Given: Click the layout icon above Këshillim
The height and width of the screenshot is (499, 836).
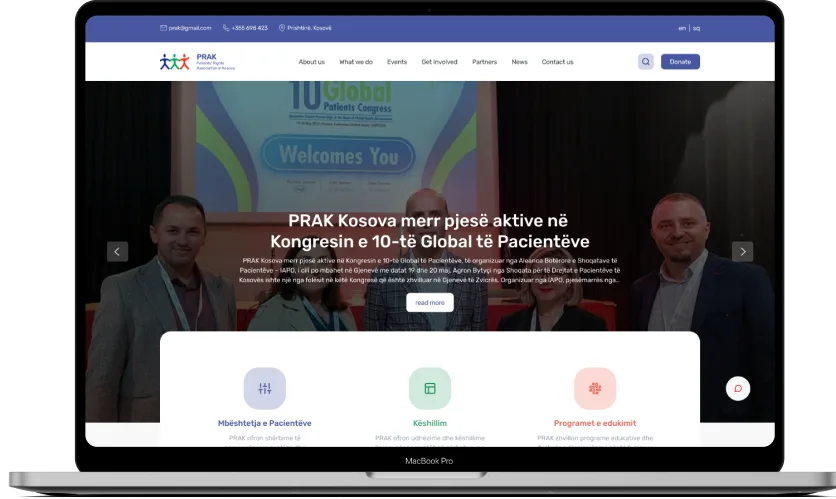Looking at the screenshot, I should [x=430, y=388].
